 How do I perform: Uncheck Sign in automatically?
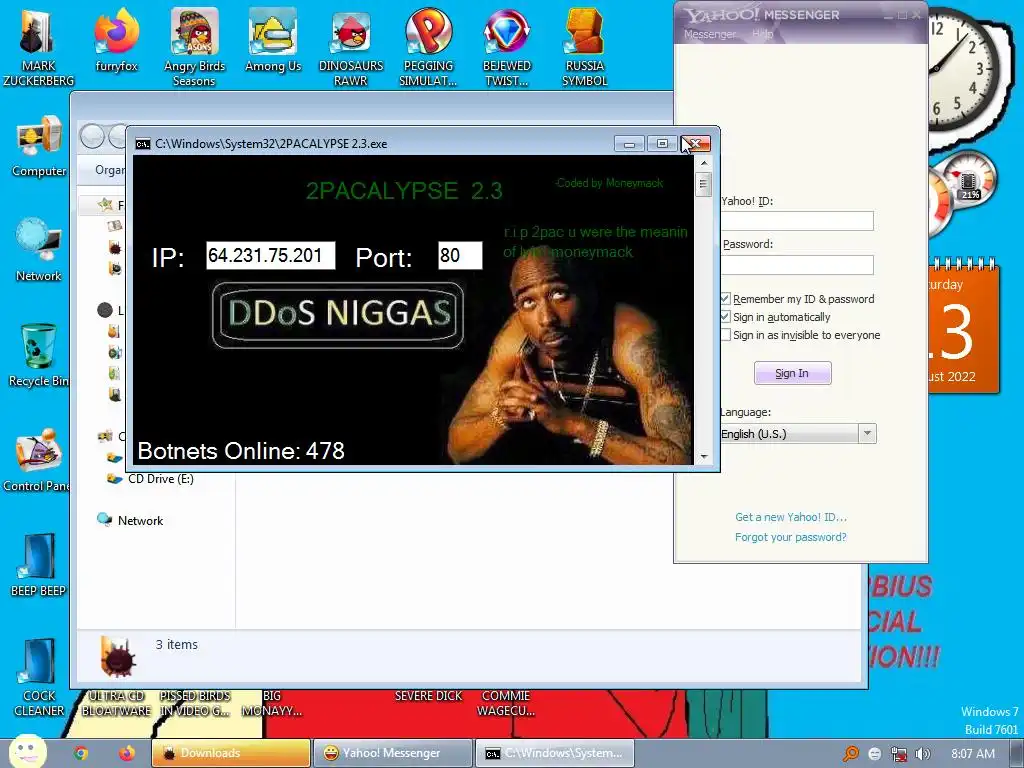tap(726, 317)
